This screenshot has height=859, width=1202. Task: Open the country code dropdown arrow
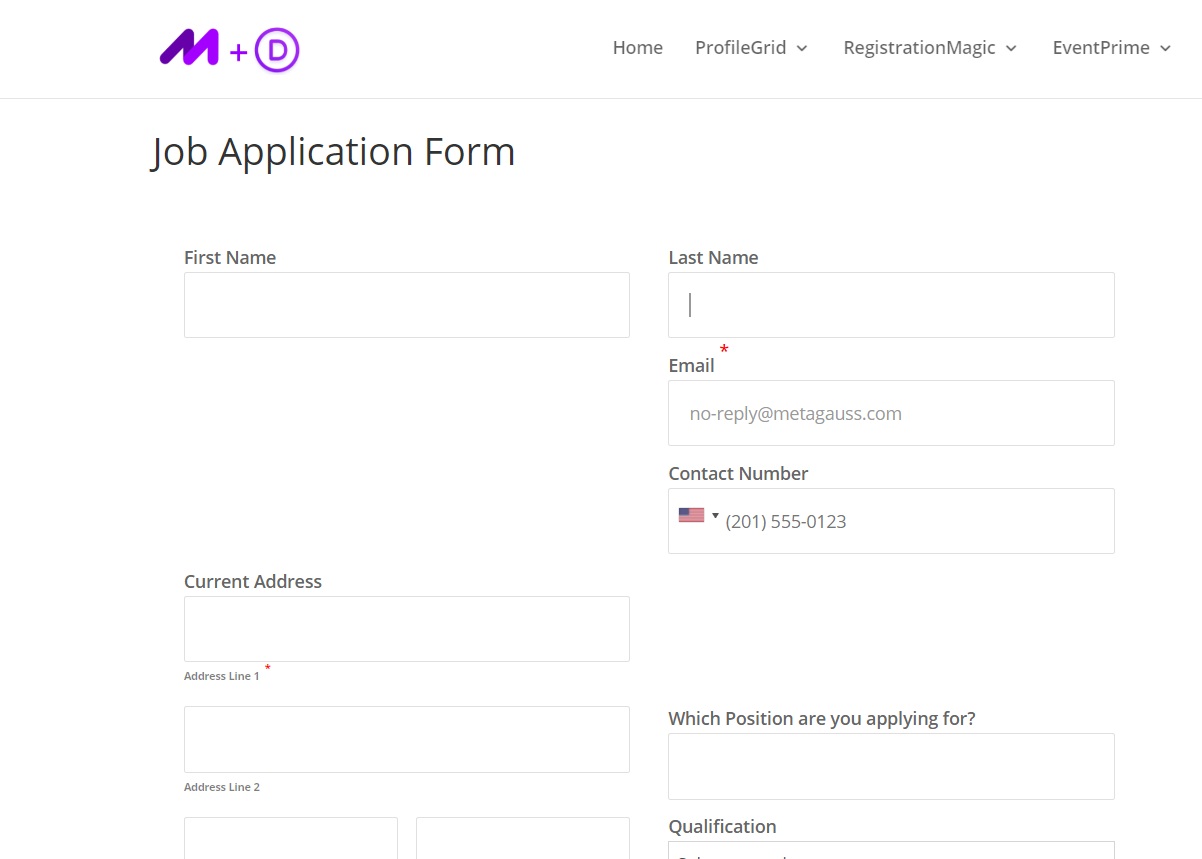(x=716, y=515)
